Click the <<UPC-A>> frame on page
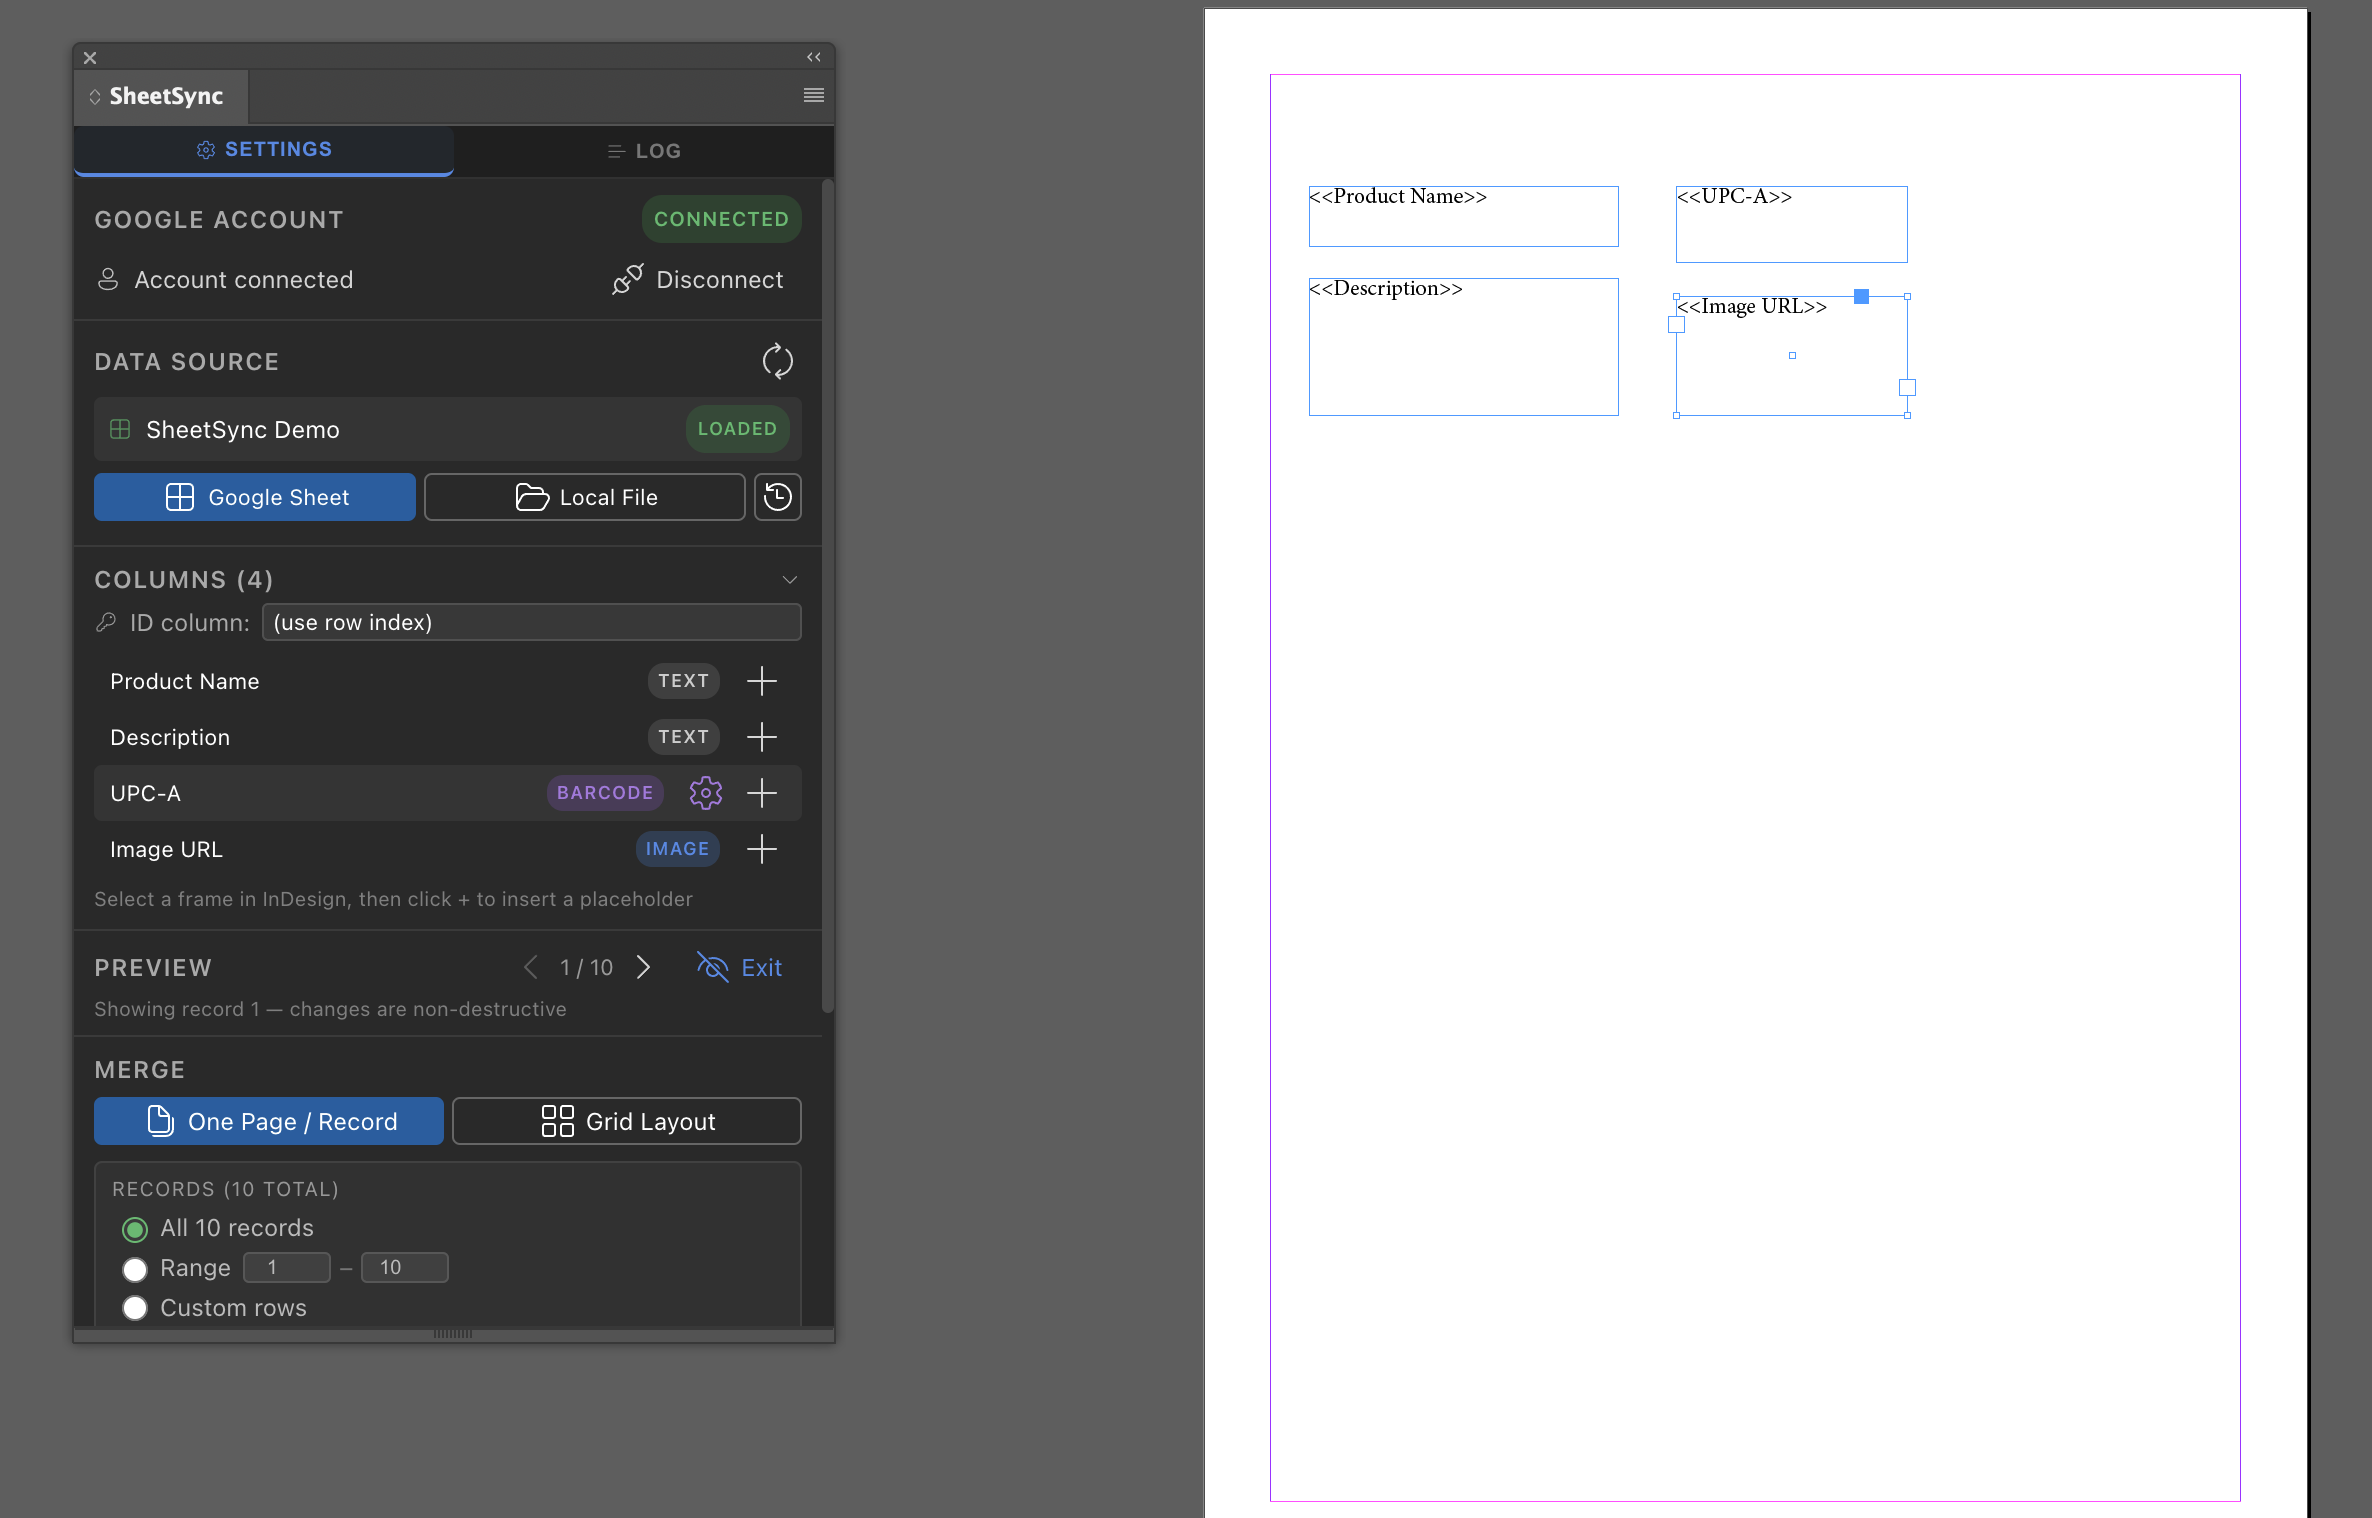The width and height of the screenshot is (2372, 1518). tap(1791, 224)
